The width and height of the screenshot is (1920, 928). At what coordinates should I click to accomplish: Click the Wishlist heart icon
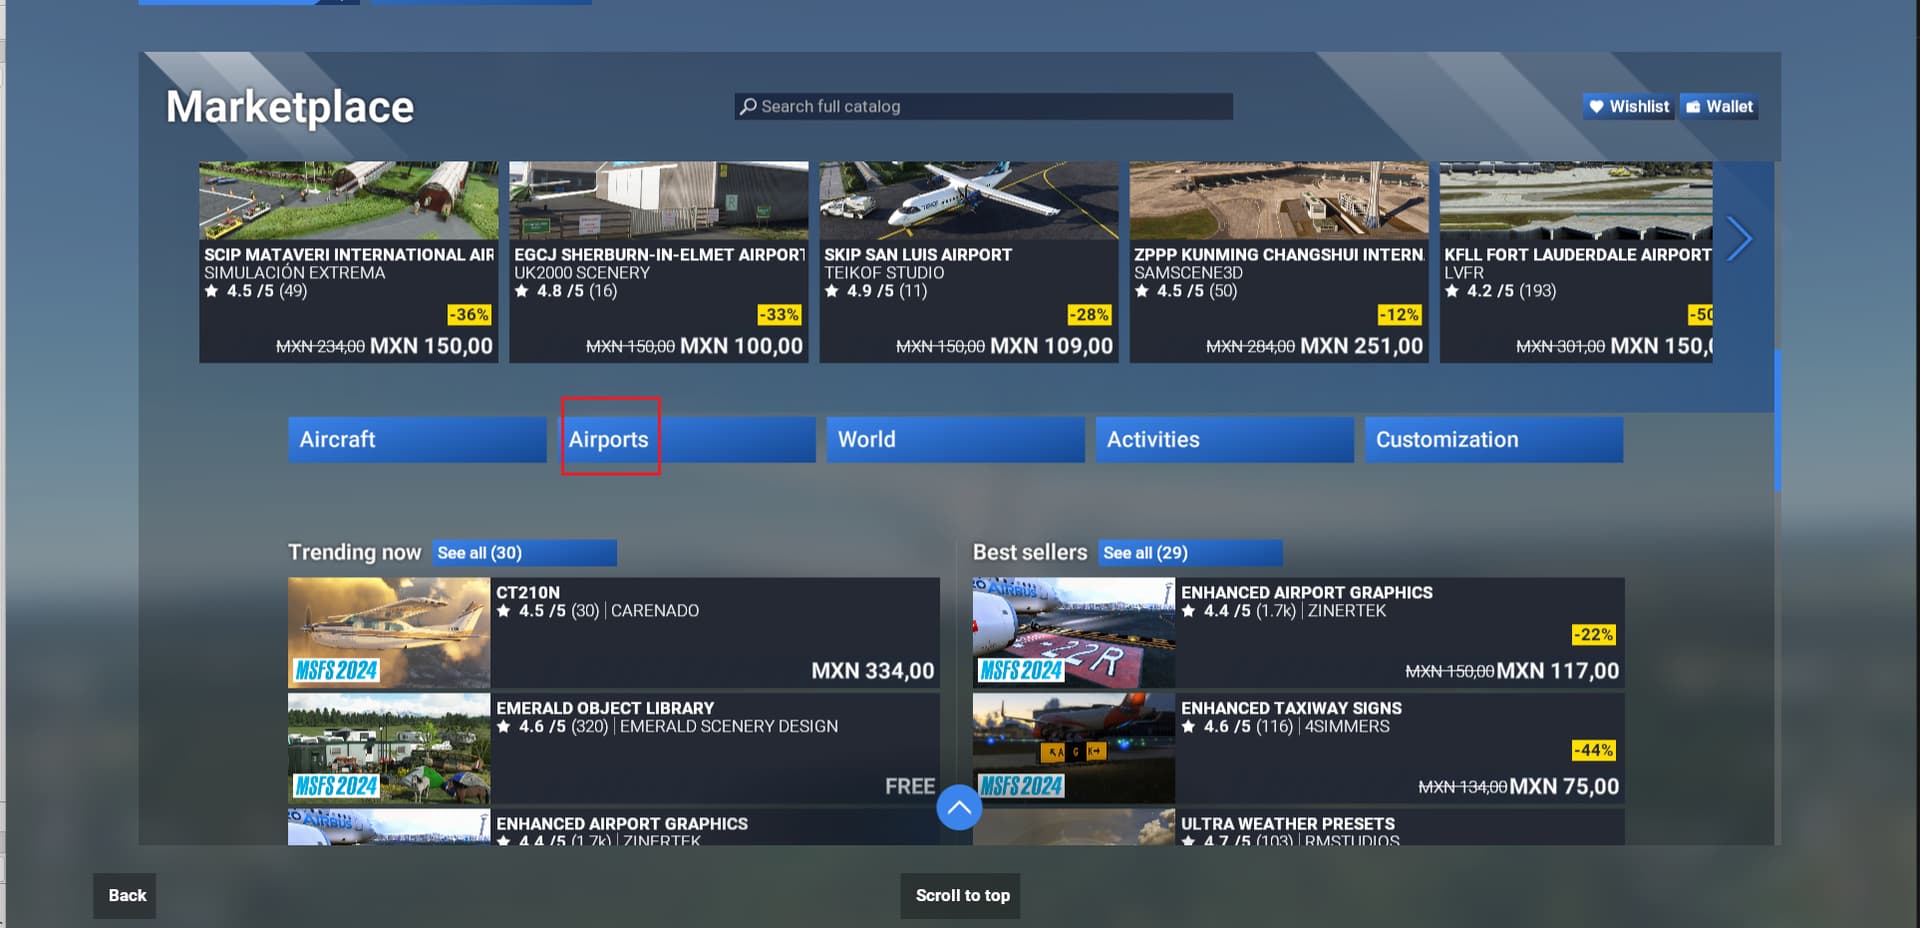(1596, 106)
